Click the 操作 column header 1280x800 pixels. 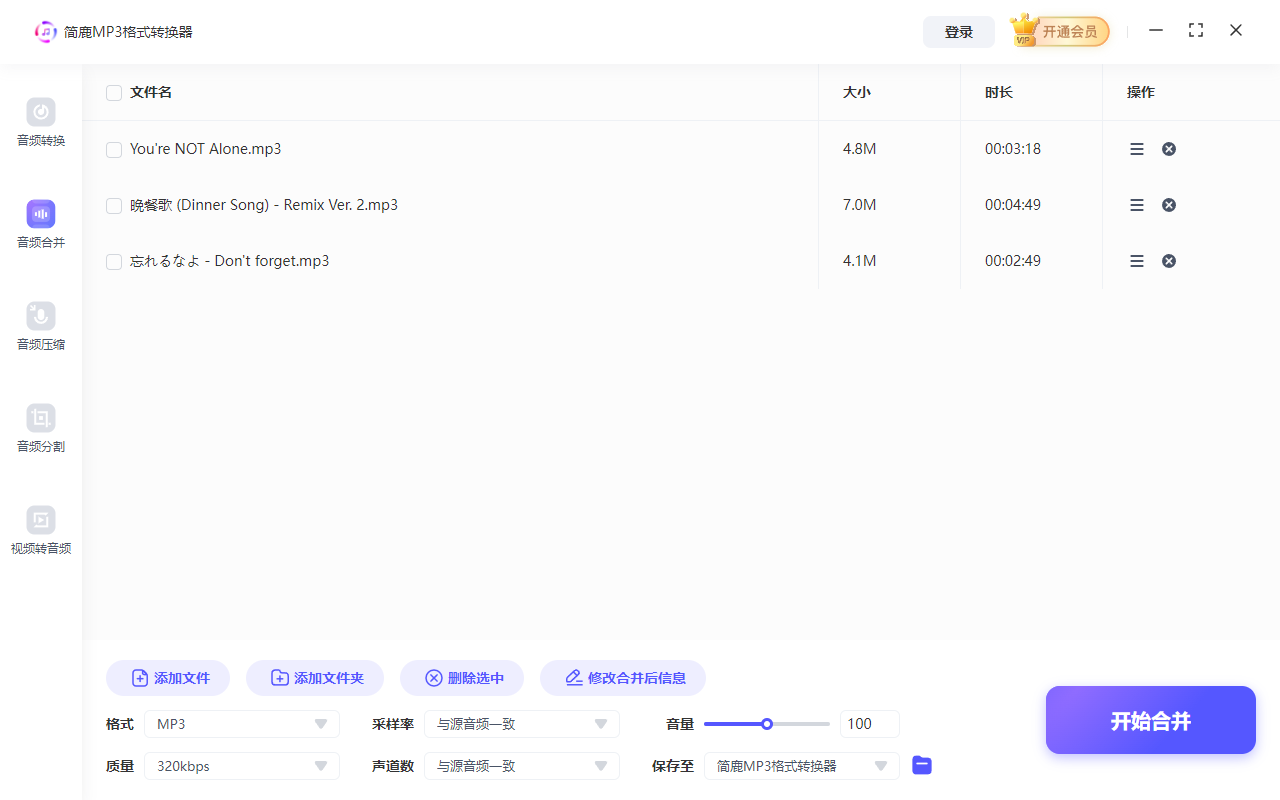click(x=1141, y=92)
